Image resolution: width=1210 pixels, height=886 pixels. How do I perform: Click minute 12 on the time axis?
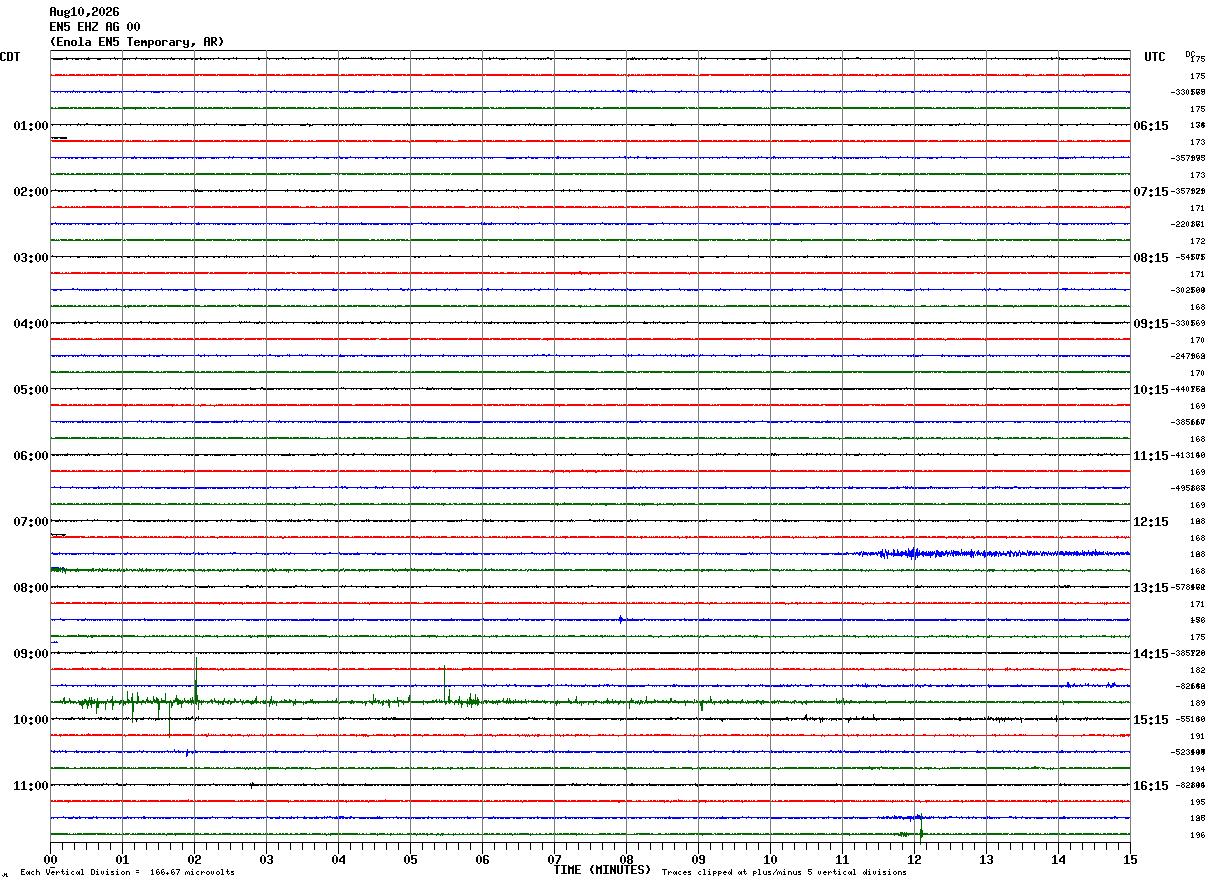click(915, 859)
